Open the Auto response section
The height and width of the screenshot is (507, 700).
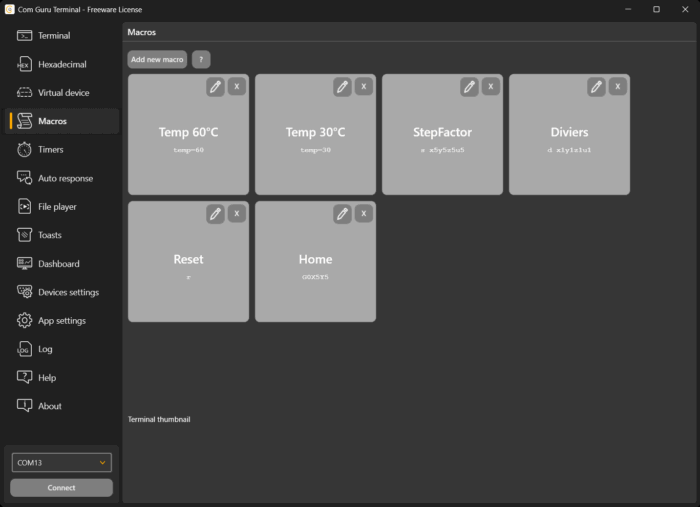click(x=64, y=178)
